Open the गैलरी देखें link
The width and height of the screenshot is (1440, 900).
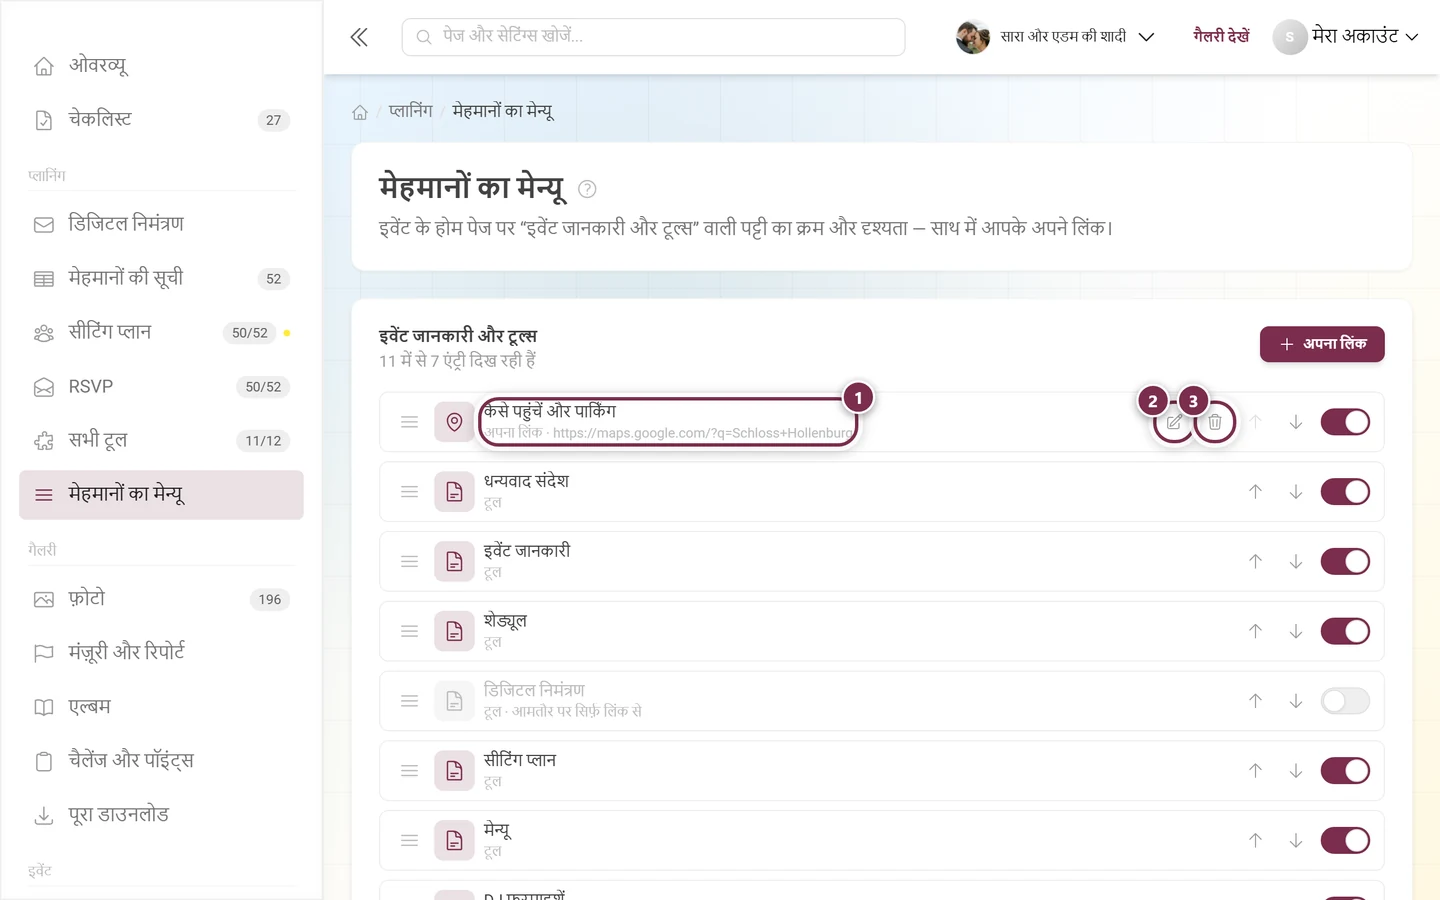click(x=1221, y=36)
